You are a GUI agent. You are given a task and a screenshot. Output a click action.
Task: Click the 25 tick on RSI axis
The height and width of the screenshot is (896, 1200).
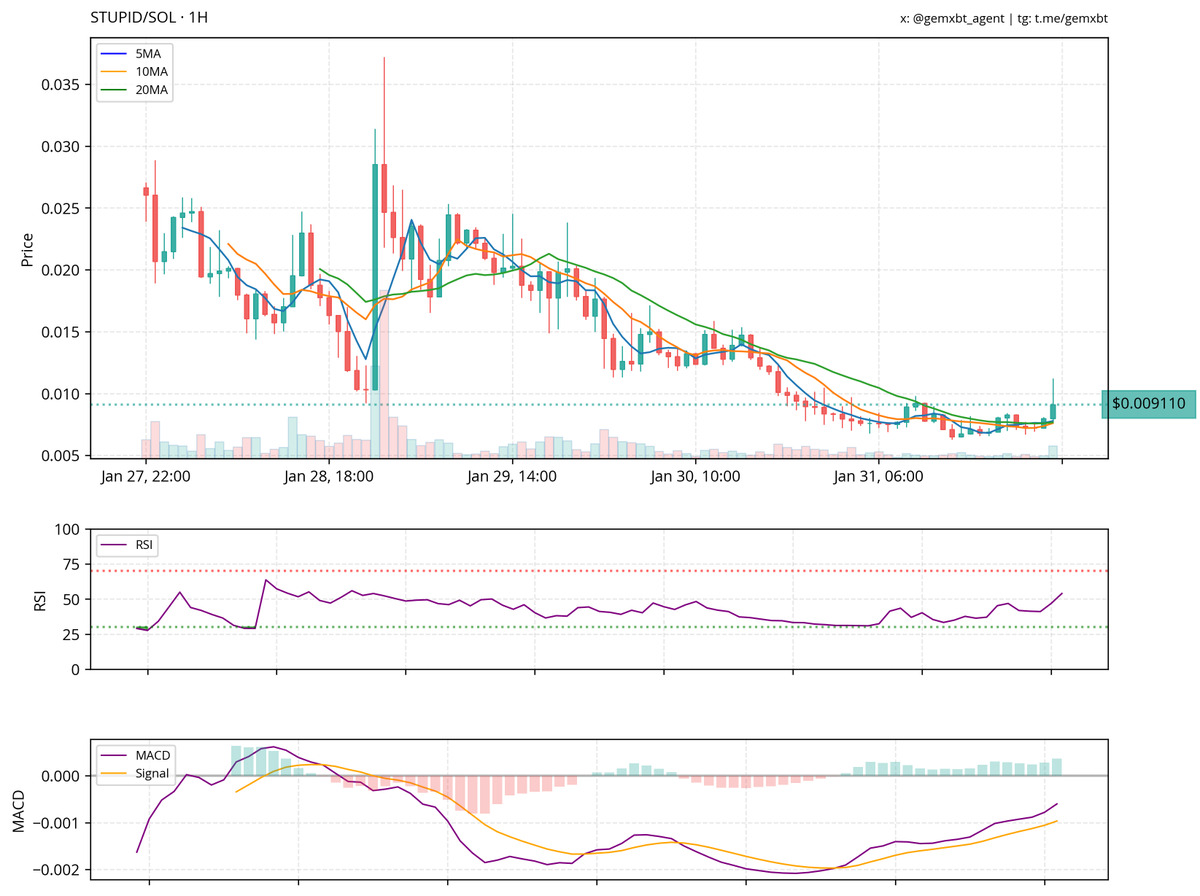[x=71, y=634]
